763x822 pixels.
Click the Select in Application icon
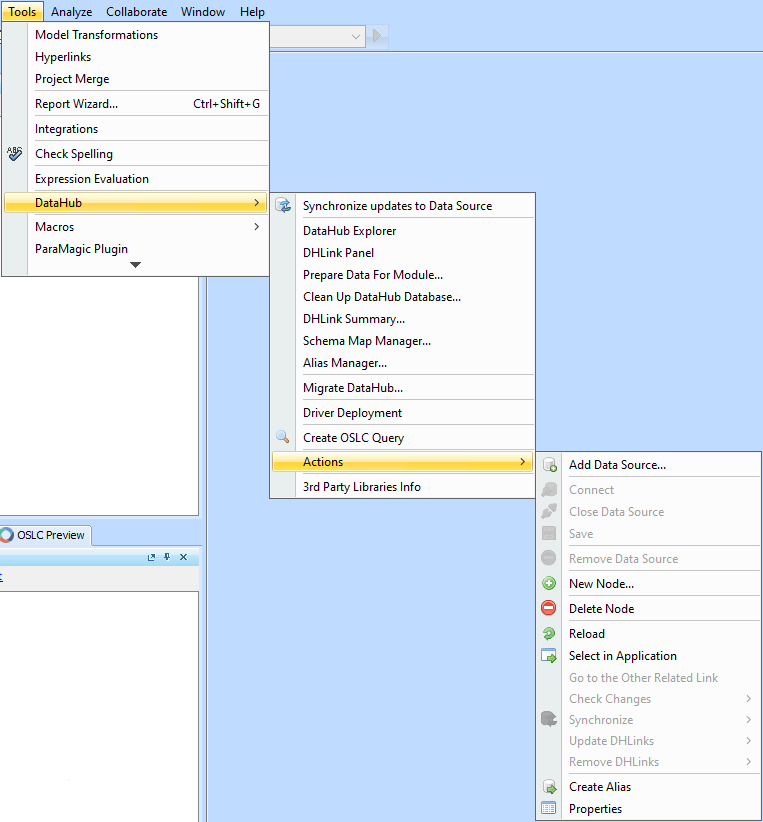click(549, 655)
